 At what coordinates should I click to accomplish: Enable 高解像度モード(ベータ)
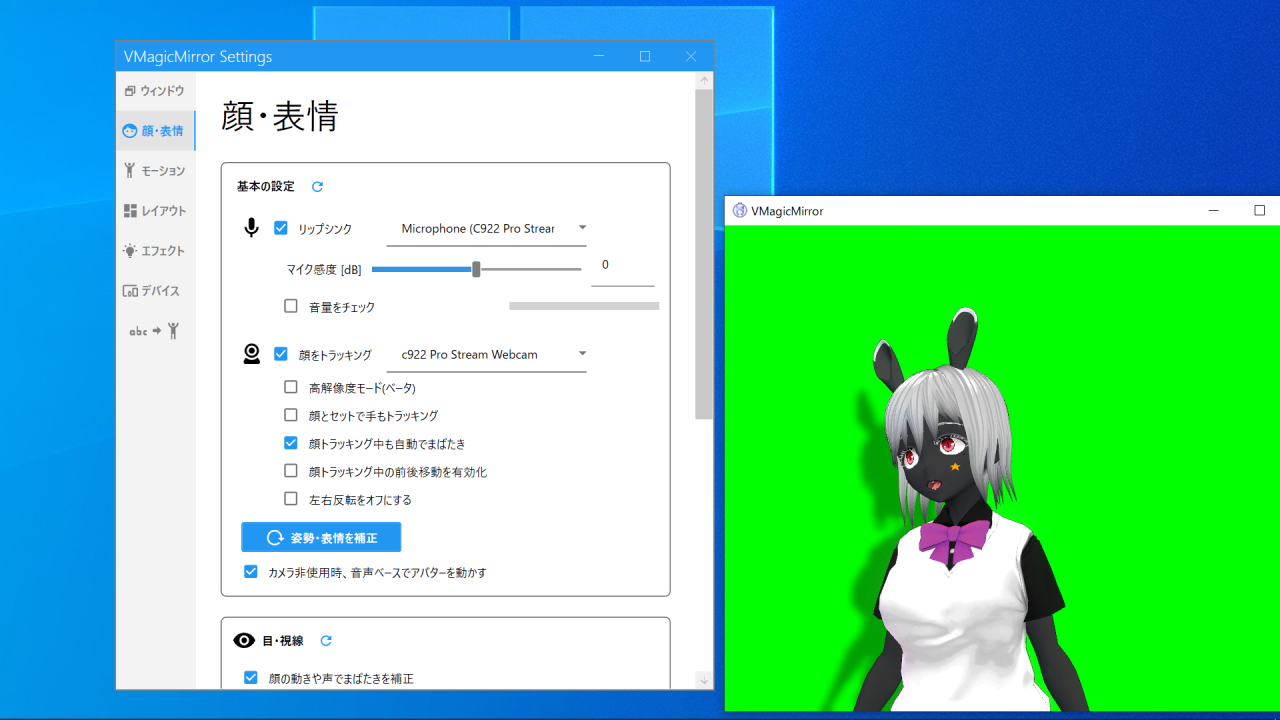[291, 387]
